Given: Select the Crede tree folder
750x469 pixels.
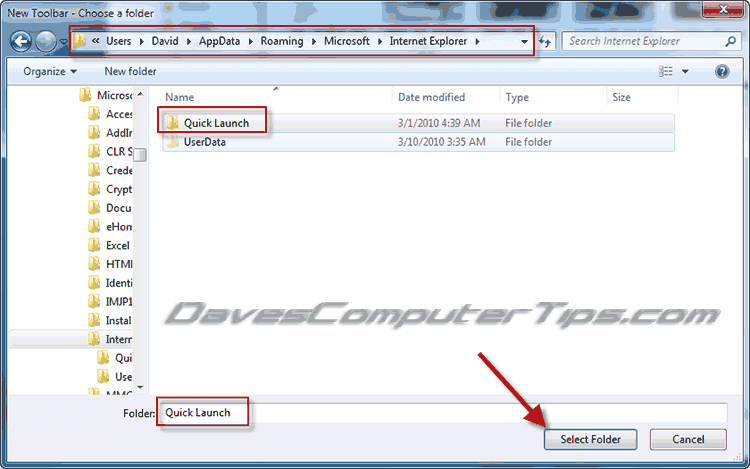Looking at the screenshot, I should pos(111,170).
